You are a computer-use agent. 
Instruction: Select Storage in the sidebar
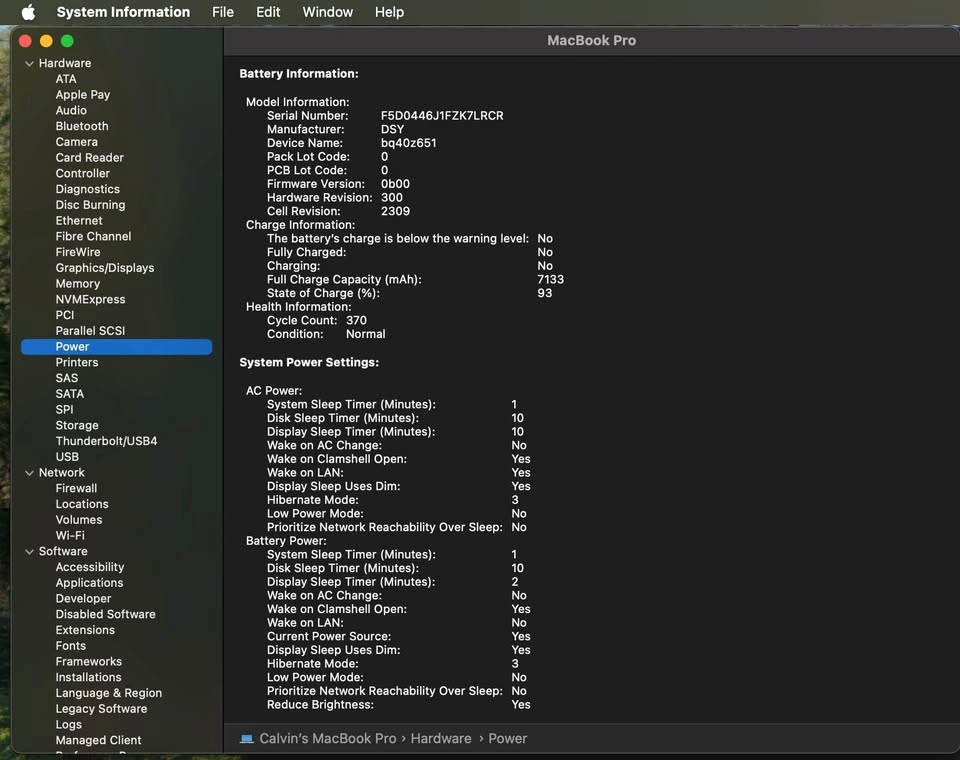click(x=77, y=426)
